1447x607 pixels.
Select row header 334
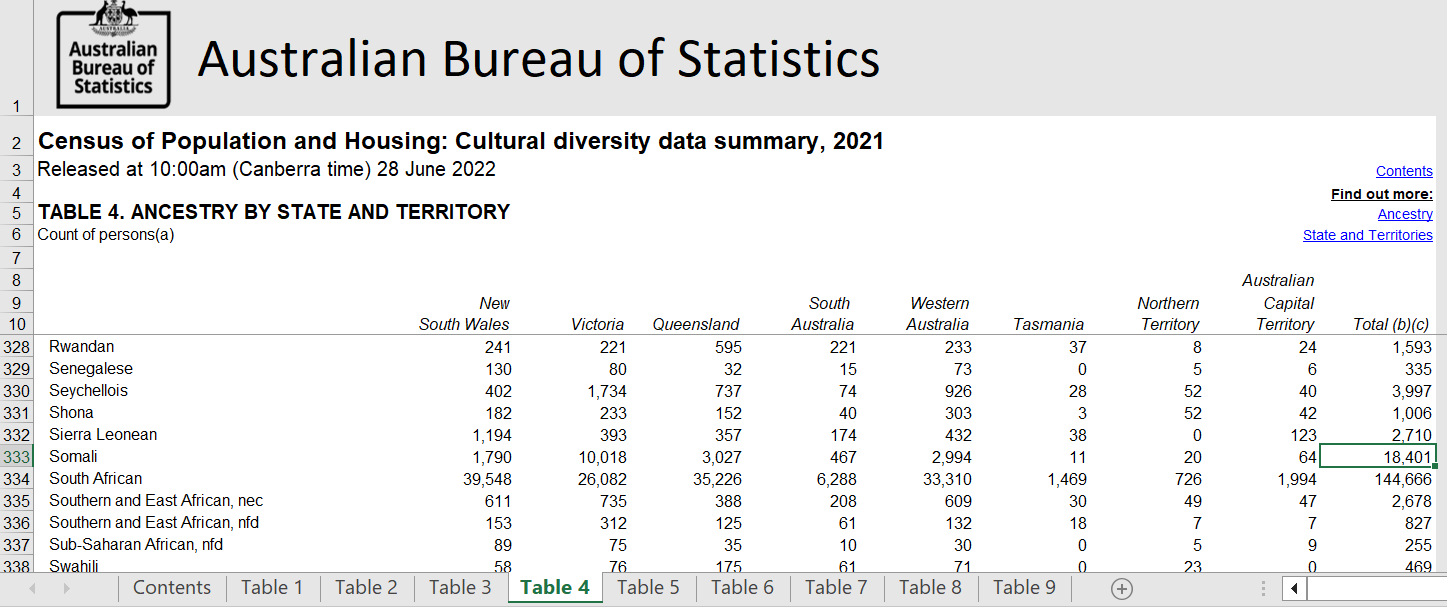17,479
